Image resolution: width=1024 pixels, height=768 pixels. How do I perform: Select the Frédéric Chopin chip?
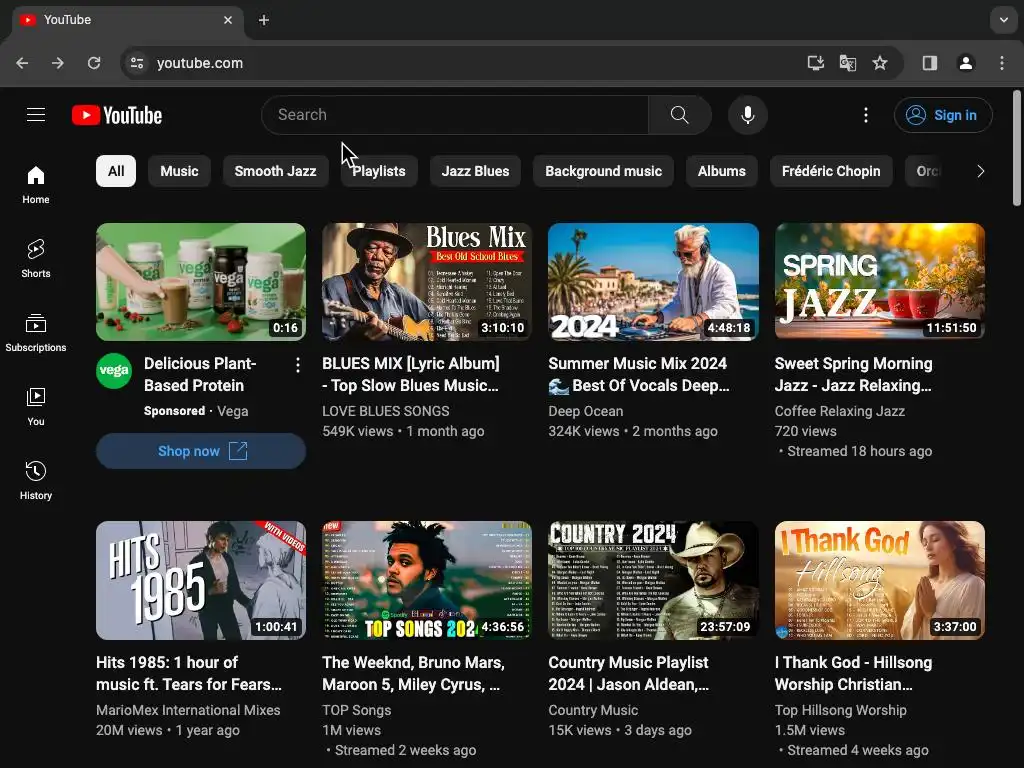pos(831,171)
